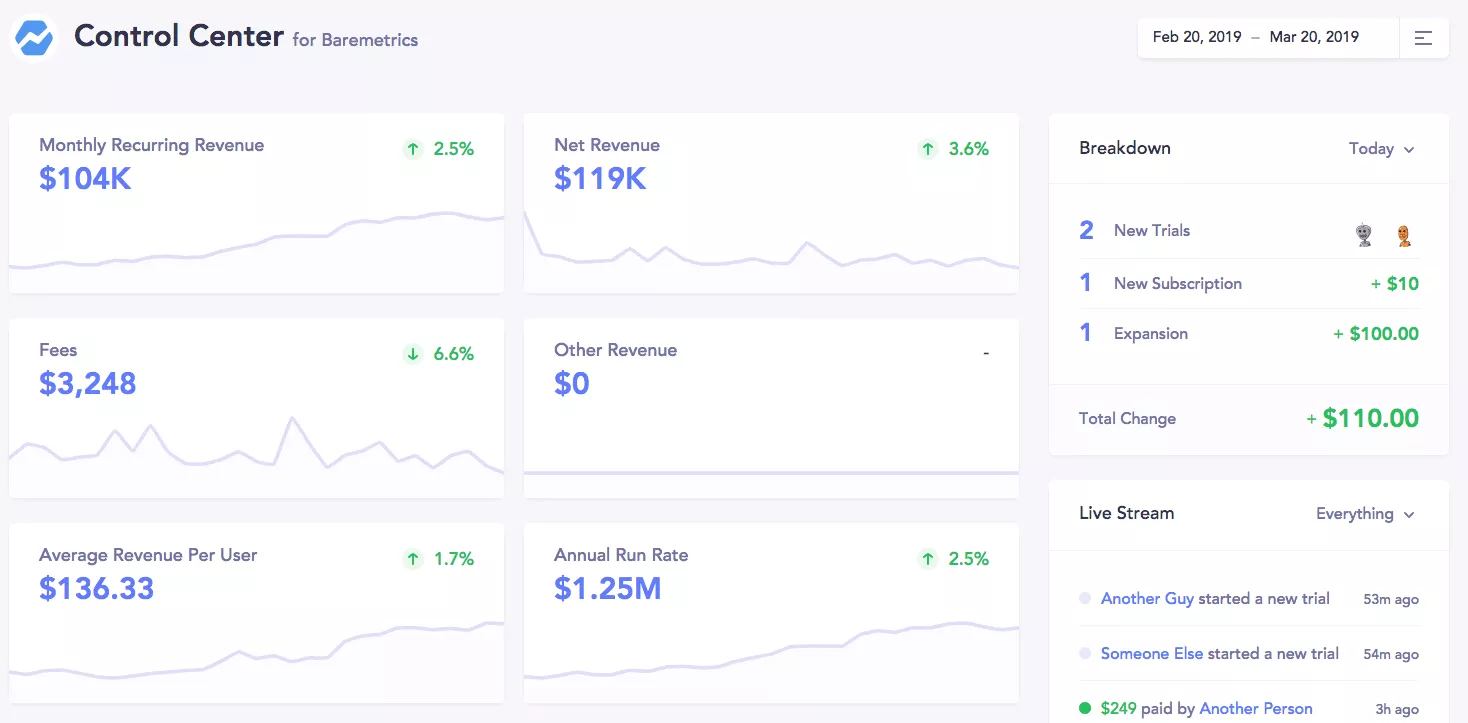
Task: Click the dot beside Another Guy's trial event
Action: [1085, 599]
